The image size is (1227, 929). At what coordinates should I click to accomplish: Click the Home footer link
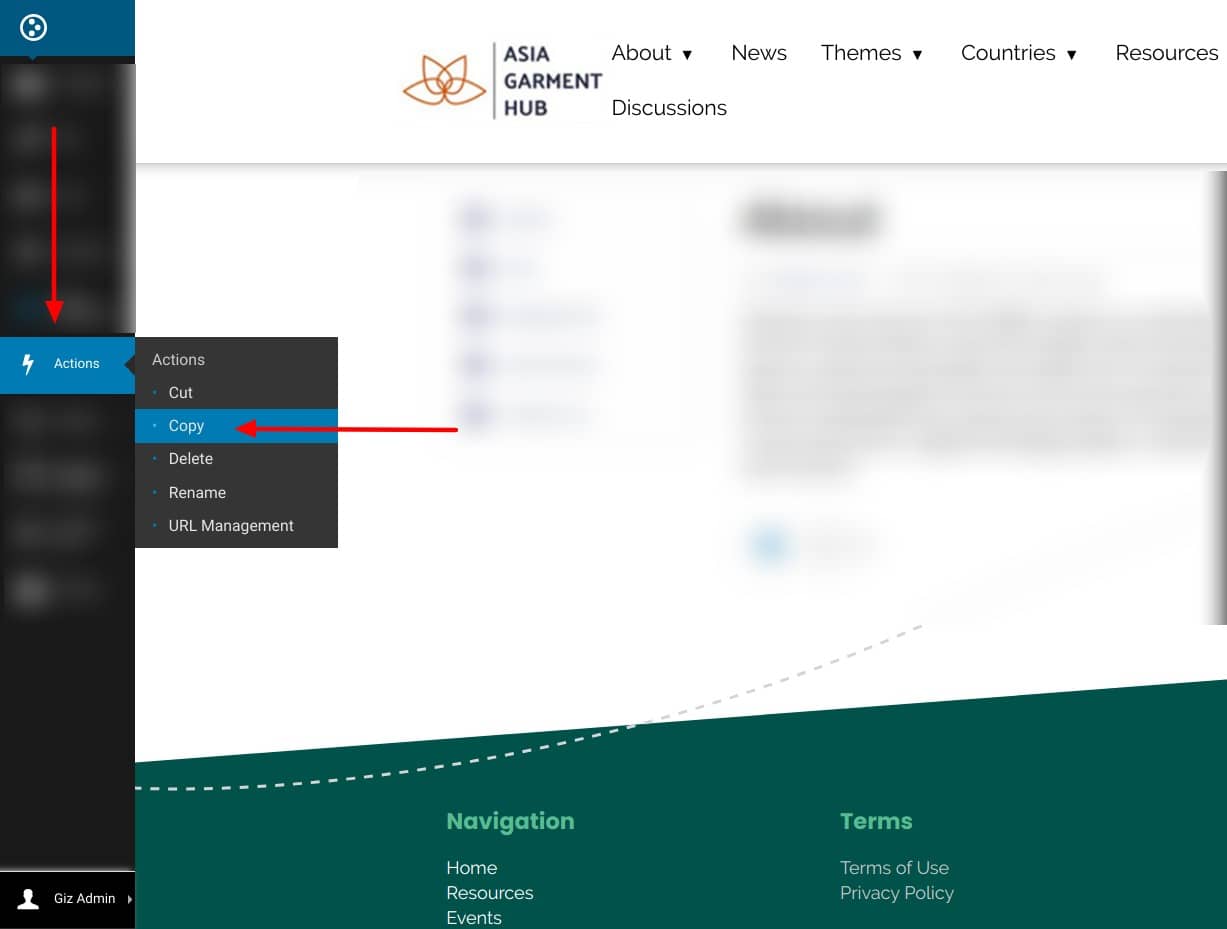[x=471, y=868]
